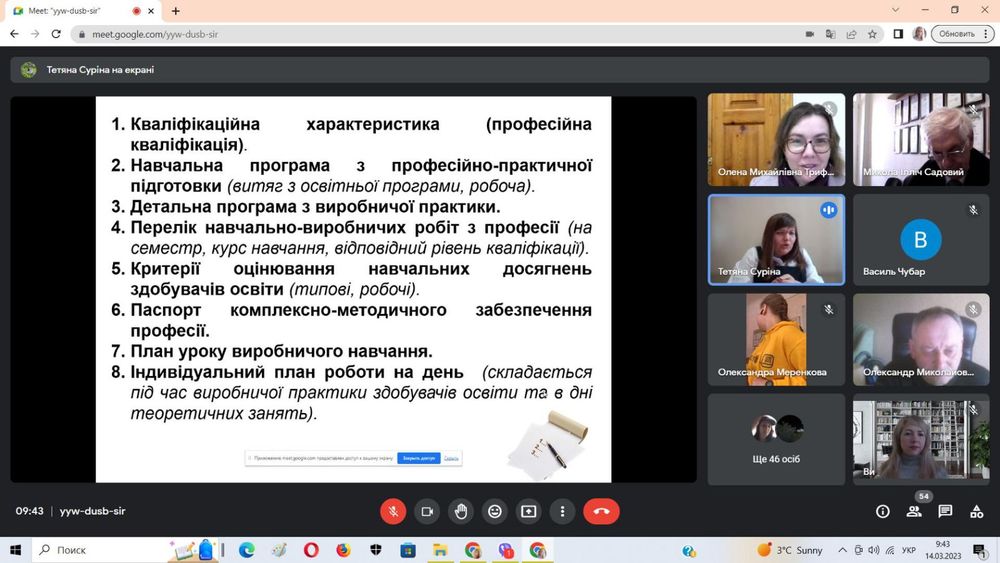The width and height of the screenshot is (1000, 563).
Task: Unmute the microphone in the call bar
Action: pyautogui.click(x=393, y=511)
